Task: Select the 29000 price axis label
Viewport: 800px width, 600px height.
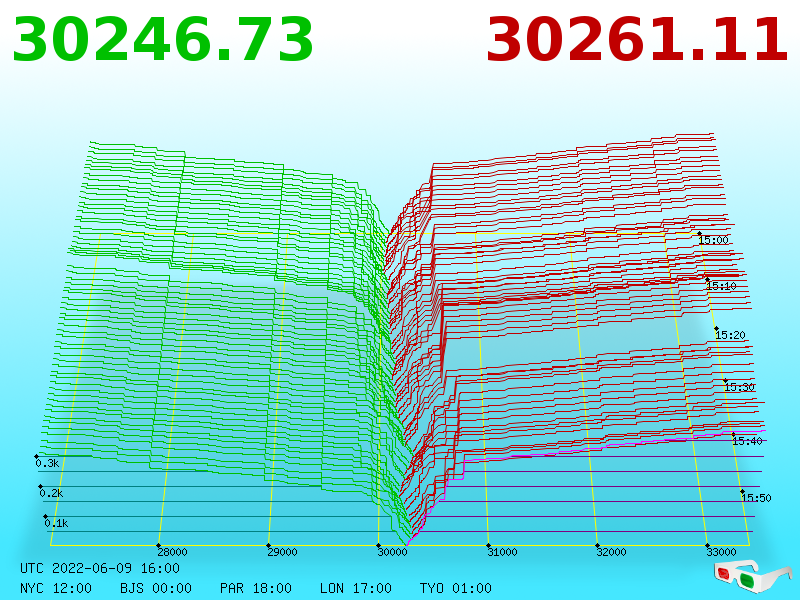Action: click(x=282, y=552)
